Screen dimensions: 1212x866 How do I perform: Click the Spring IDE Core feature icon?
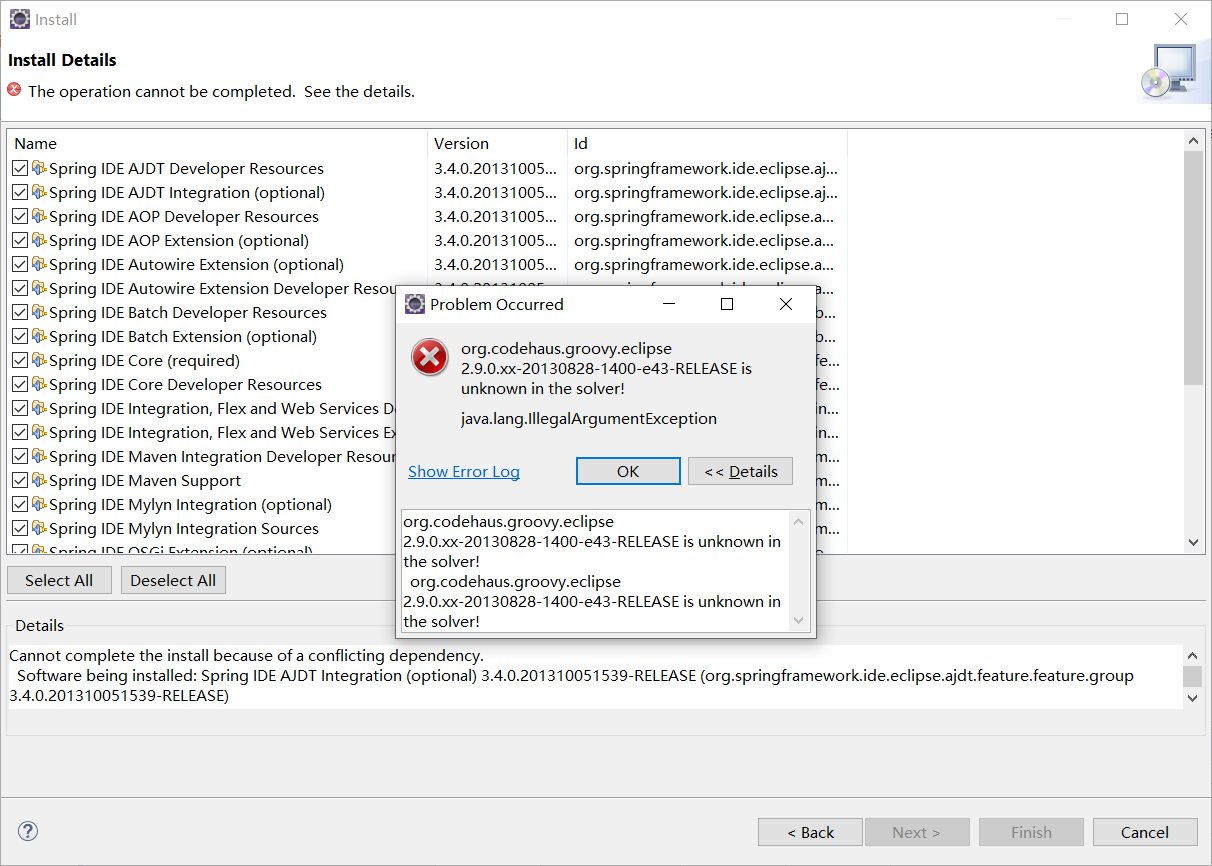(39, 360)
